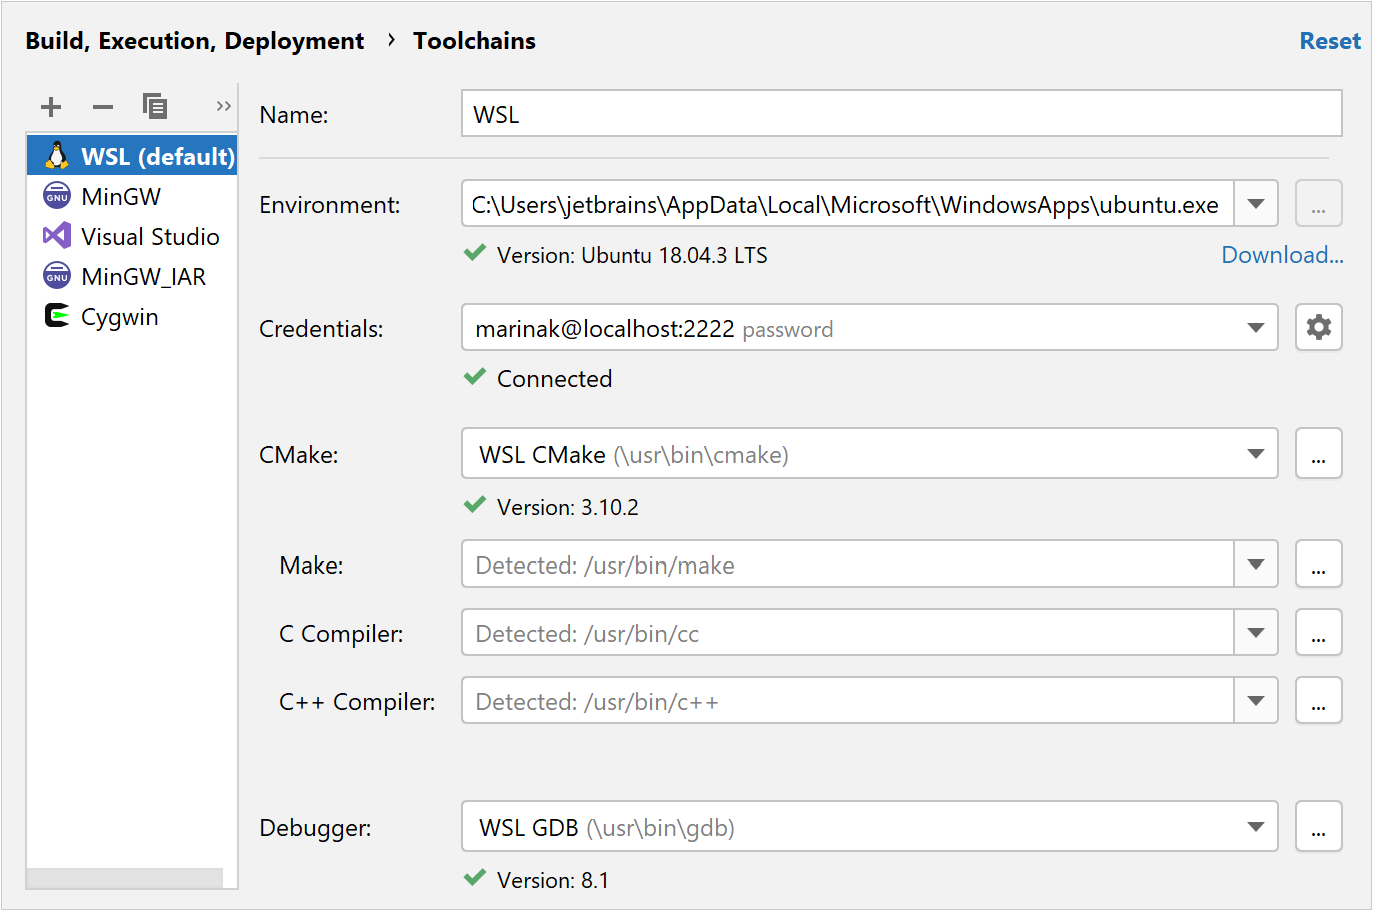Open the C Compiler dropdown arrow
The width and height of the screenshot is (1374, 912).
click(1256, 632)
